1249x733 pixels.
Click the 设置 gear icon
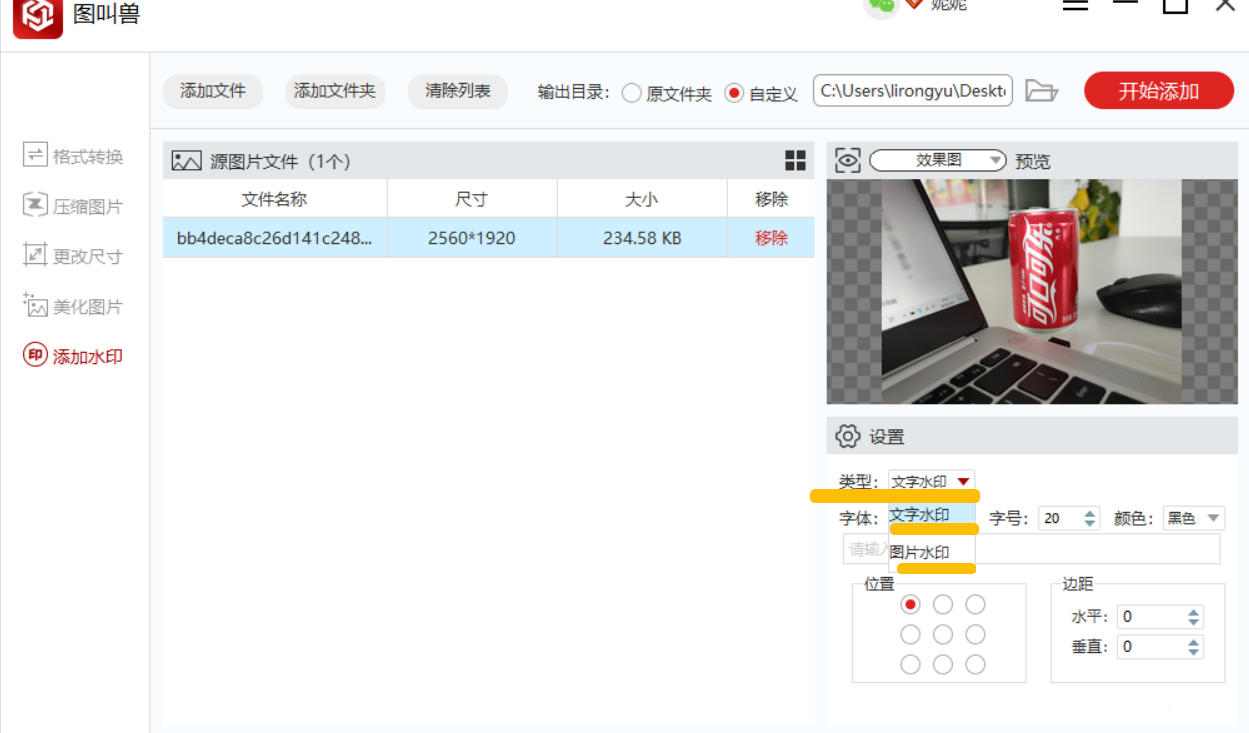tap(847, 436)
